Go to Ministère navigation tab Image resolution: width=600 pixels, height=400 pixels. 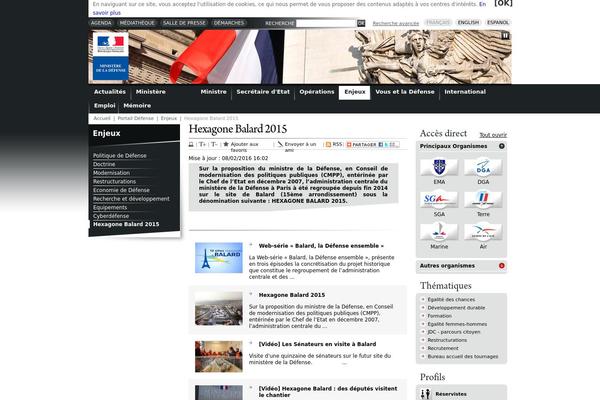click(x=151, y=92)
